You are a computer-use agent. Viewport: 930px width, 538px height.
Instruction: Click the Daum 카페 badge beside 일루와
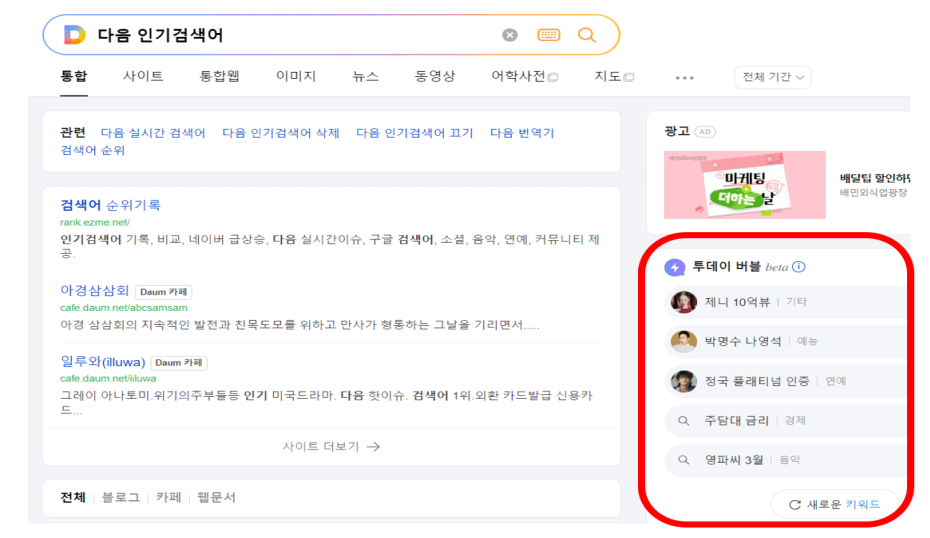179,362
